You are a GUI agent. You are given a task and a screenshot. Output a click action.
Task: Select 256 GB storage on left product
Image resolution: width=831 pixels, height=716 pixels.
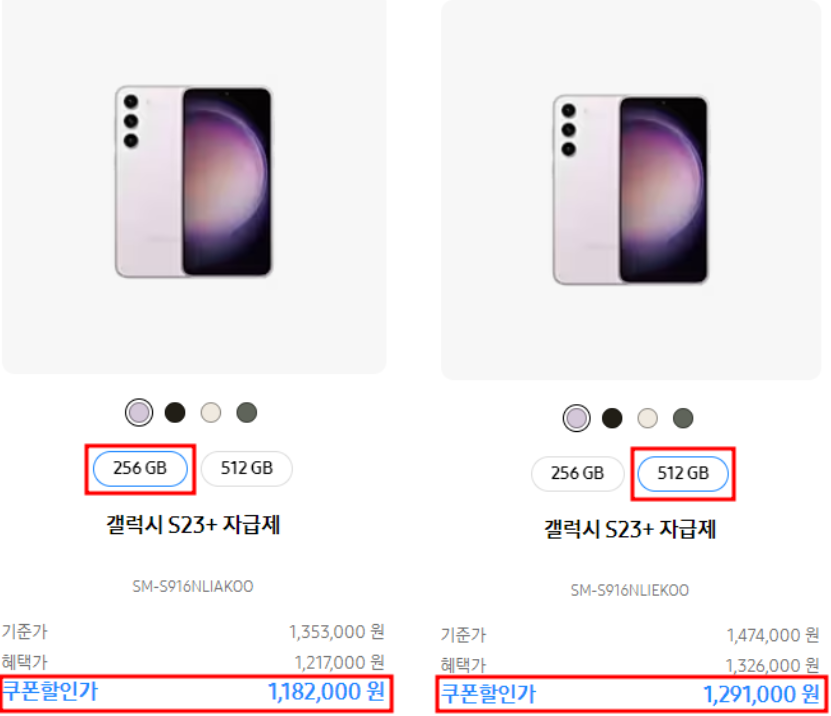[x=140, y=469]
